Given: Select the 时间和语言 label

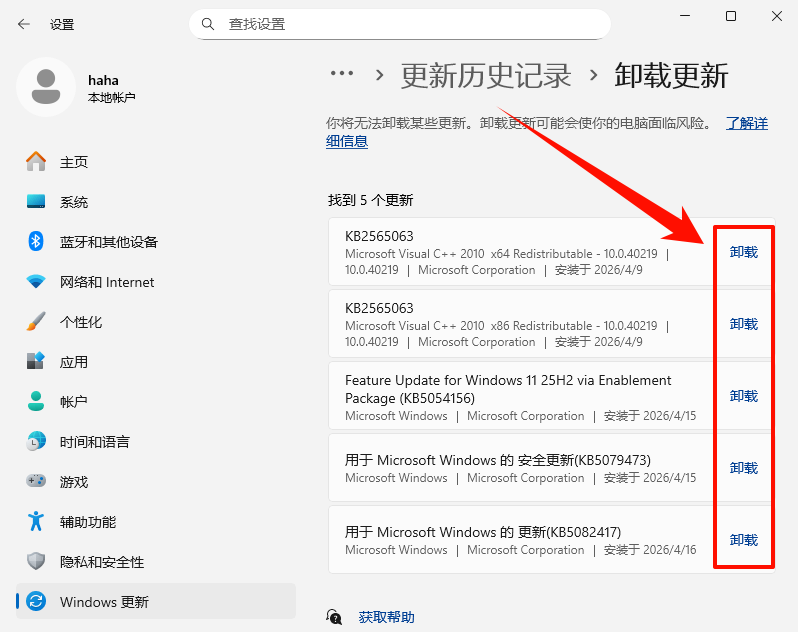Looking at the screenshot, I should tap(95, 442).
